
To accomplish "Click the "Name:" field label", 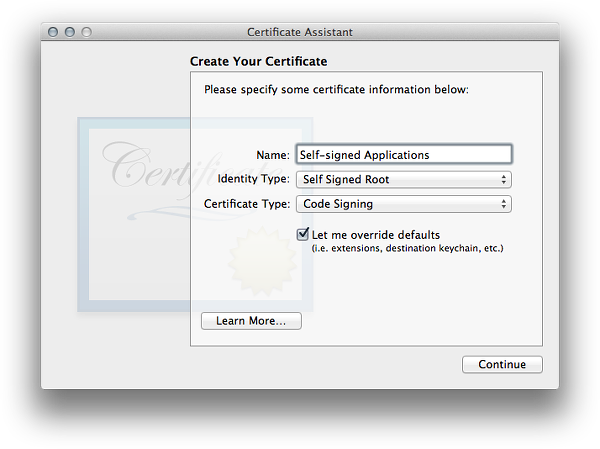I will 273,155.
